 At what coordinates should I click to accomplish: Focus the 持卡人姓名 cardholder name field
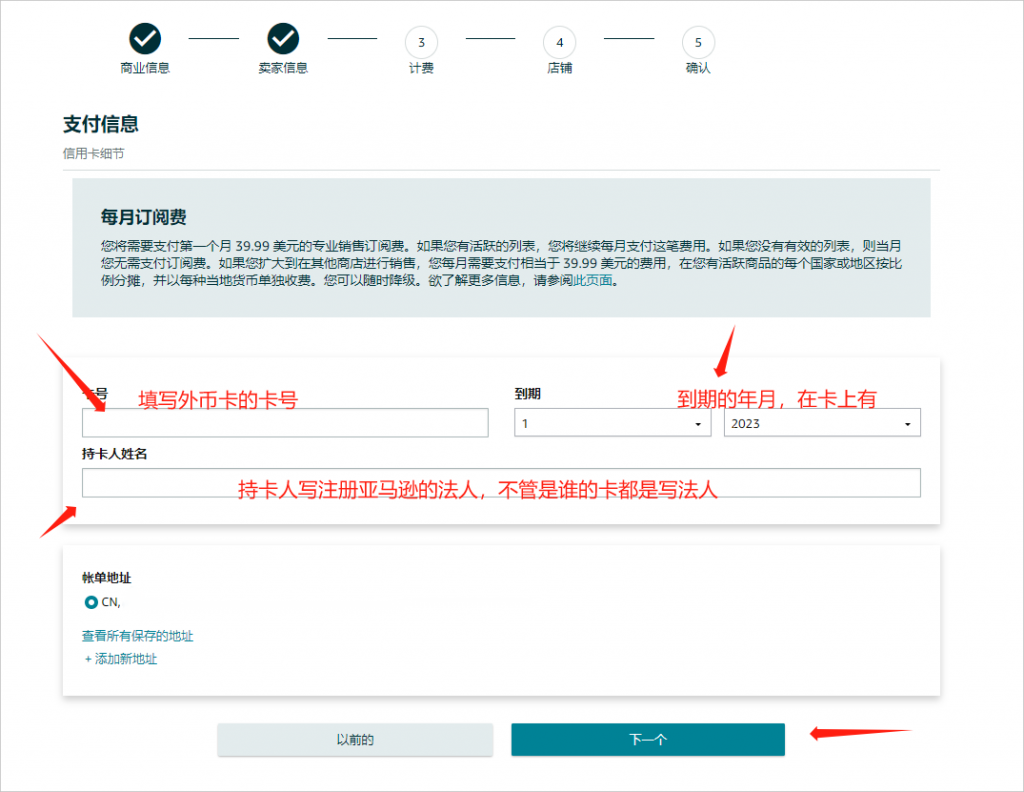501,483
